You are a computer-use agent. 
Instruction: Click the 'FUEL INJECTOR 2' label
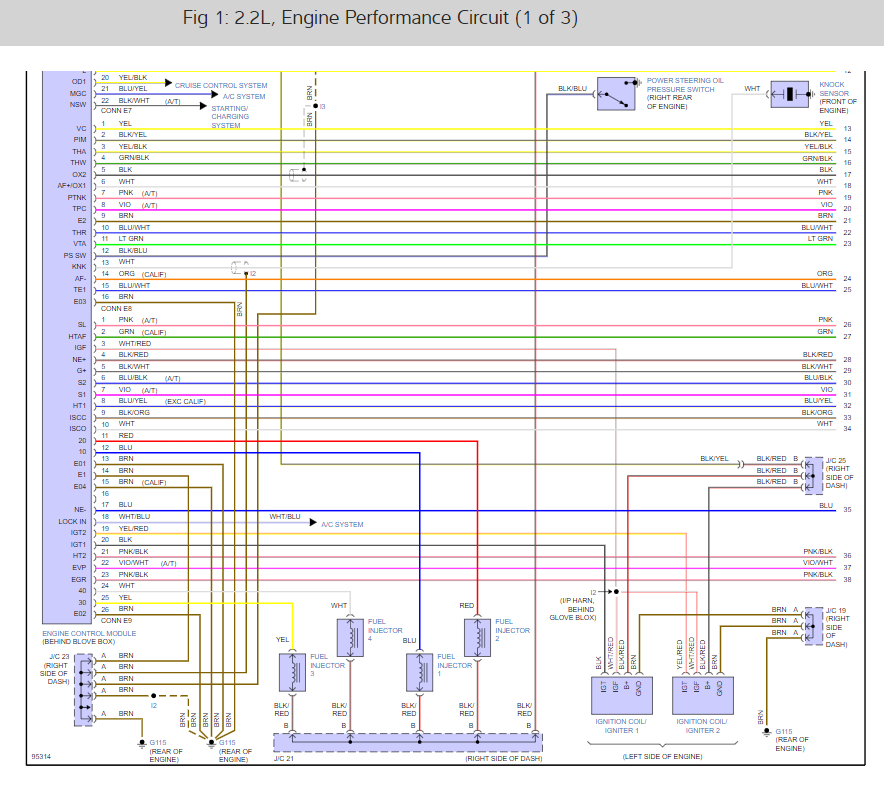(x=512, y=630)
